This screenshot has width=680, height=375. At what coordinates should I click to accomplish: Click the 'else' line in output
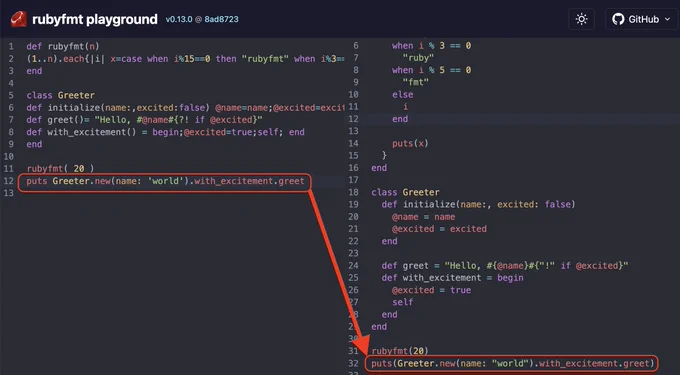402,95
